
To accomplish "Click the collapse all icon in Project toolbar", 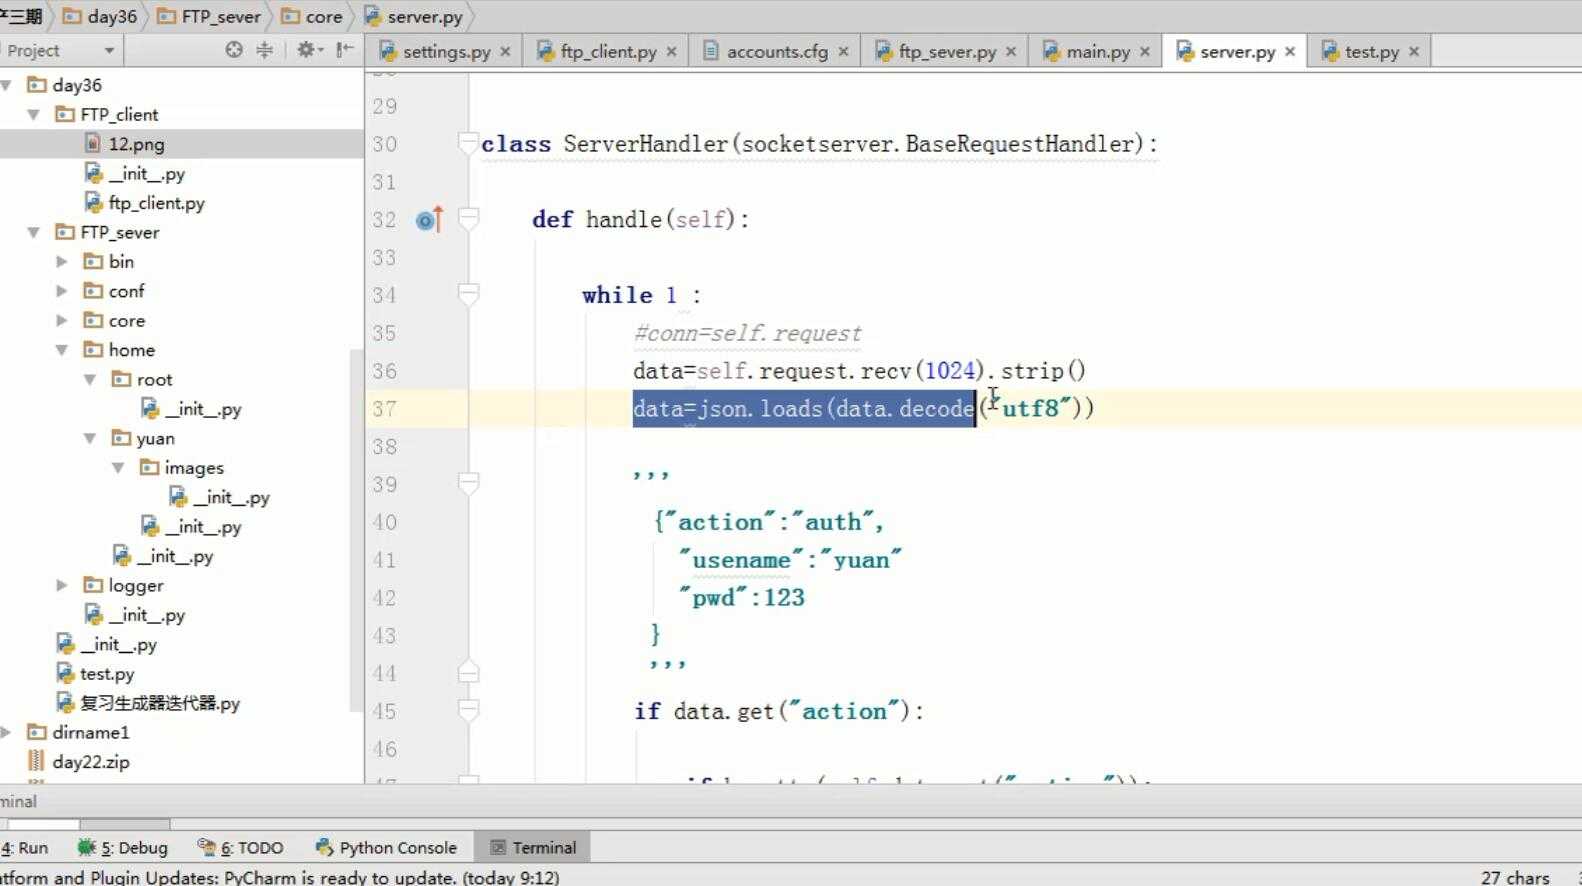I will pyautogui.click(x=264, y=50).
